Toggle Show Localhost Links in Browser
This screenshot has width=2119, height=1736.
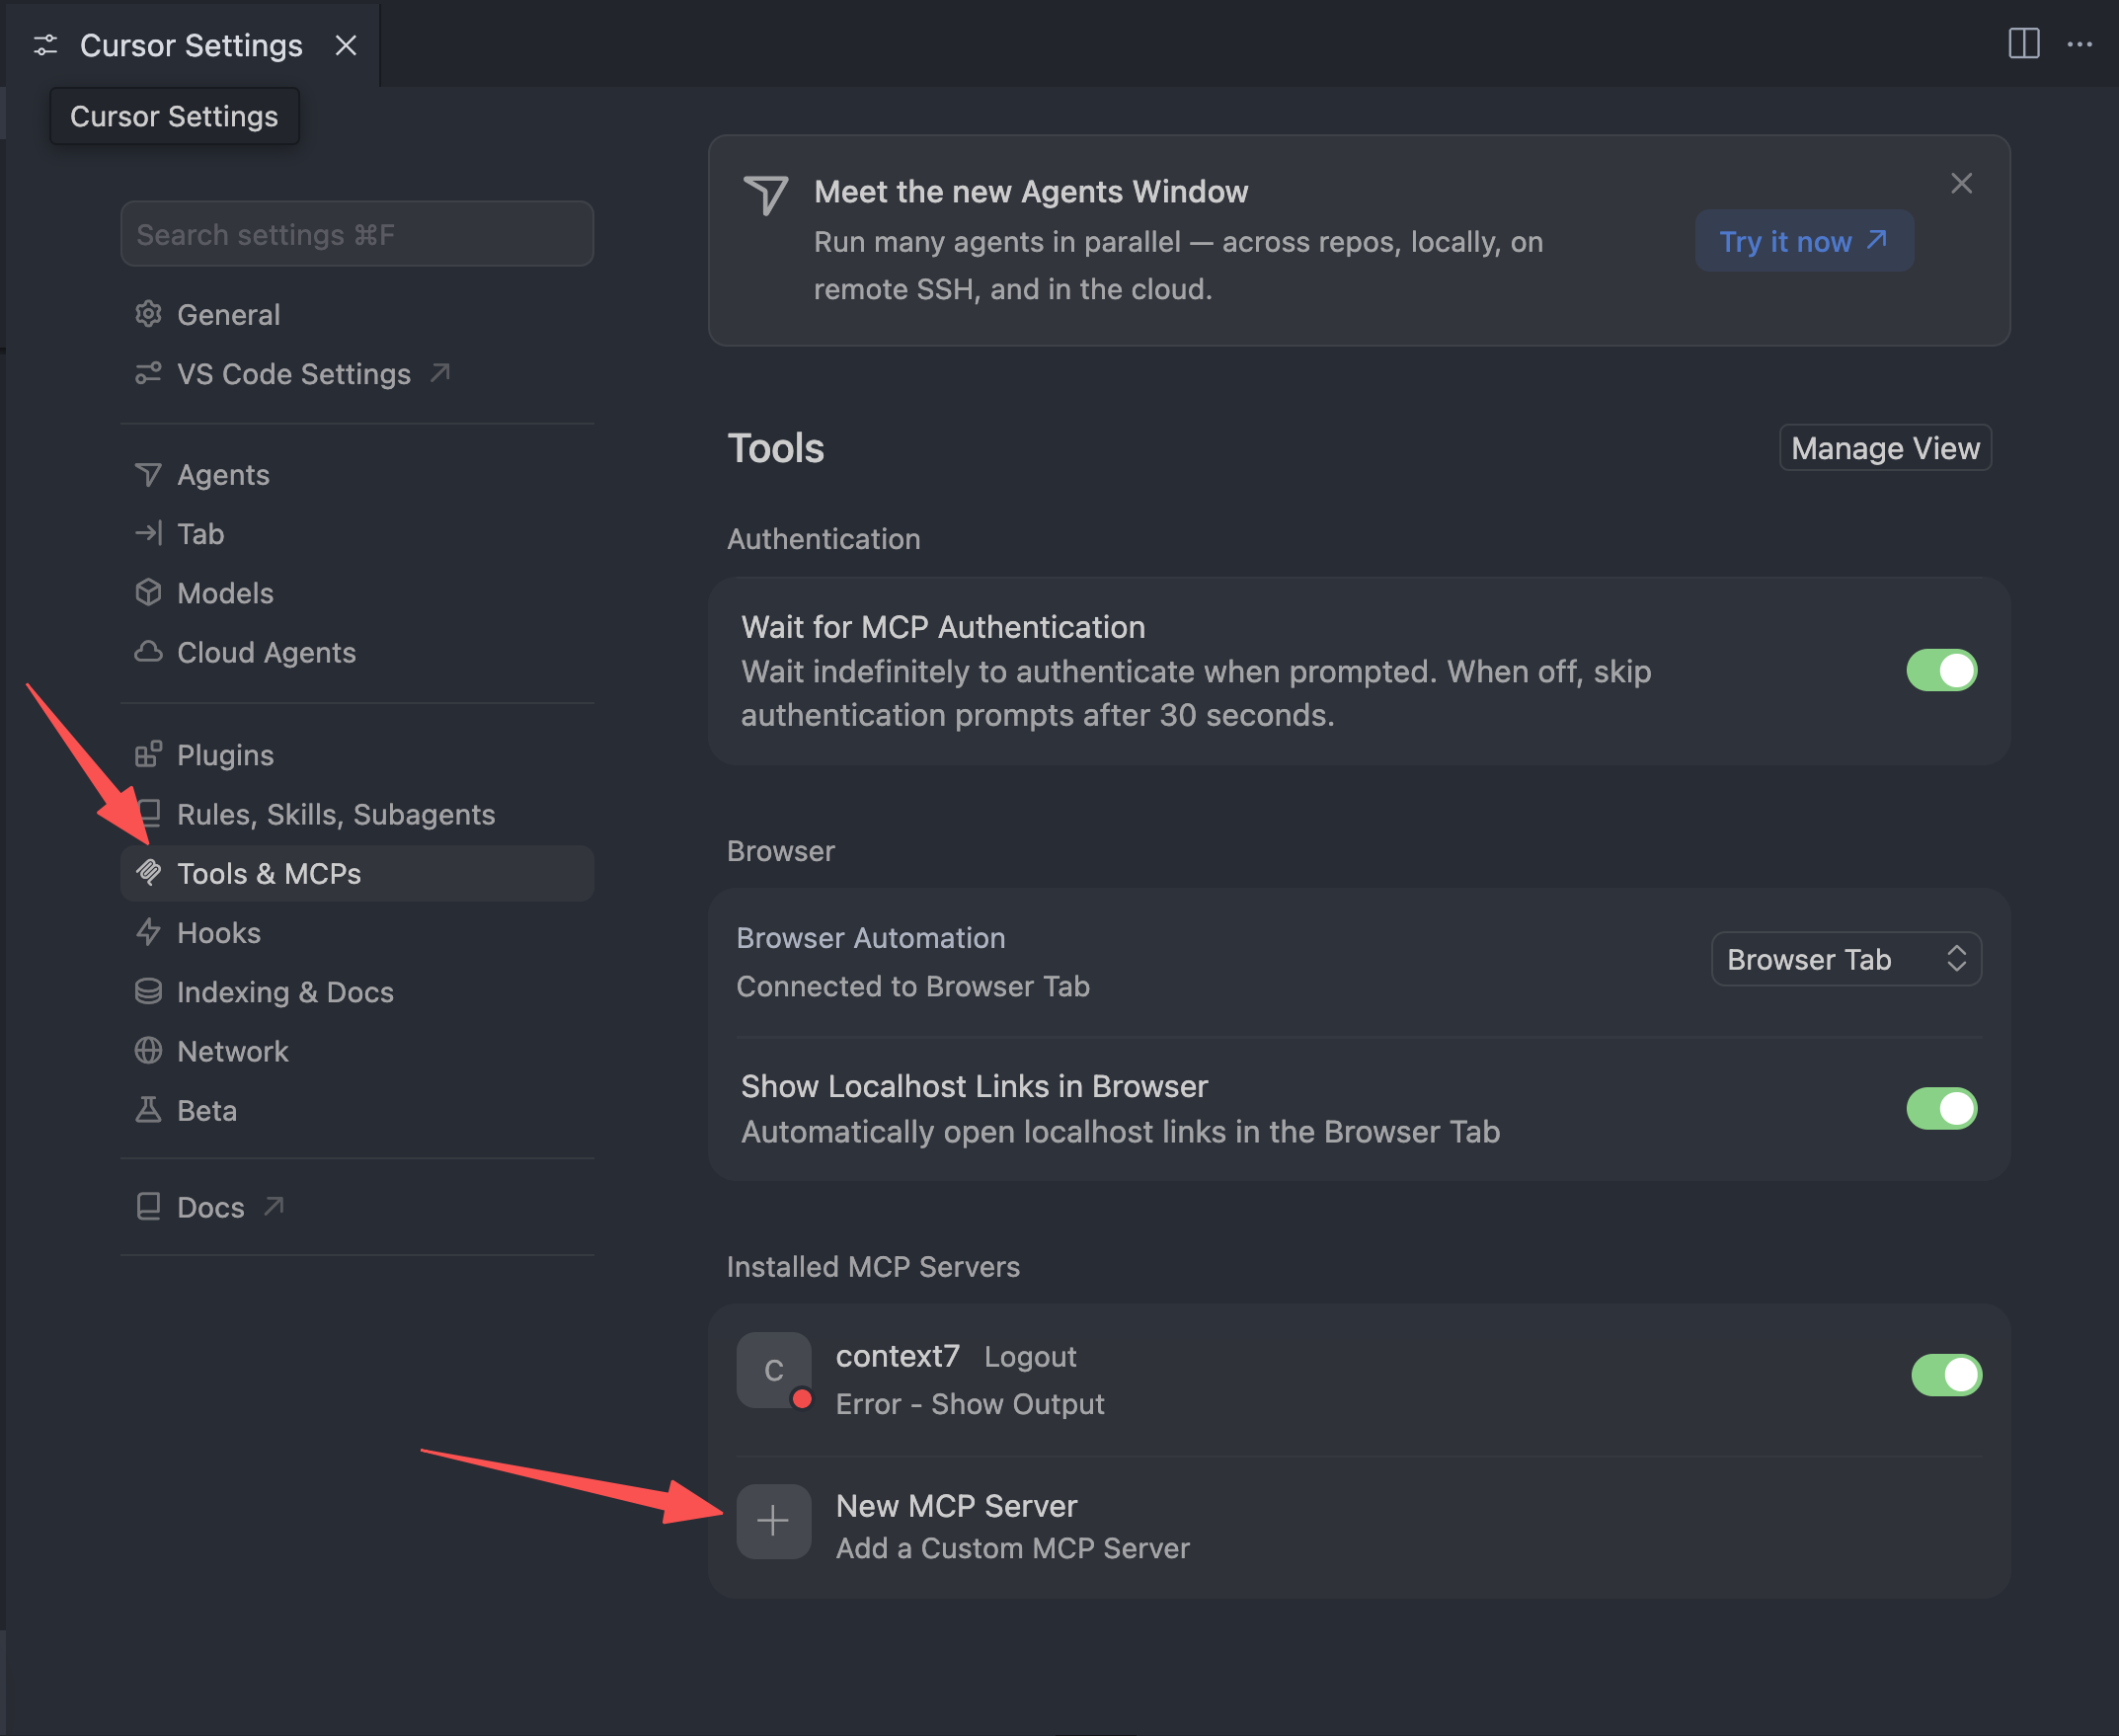pos(1941,1108)
